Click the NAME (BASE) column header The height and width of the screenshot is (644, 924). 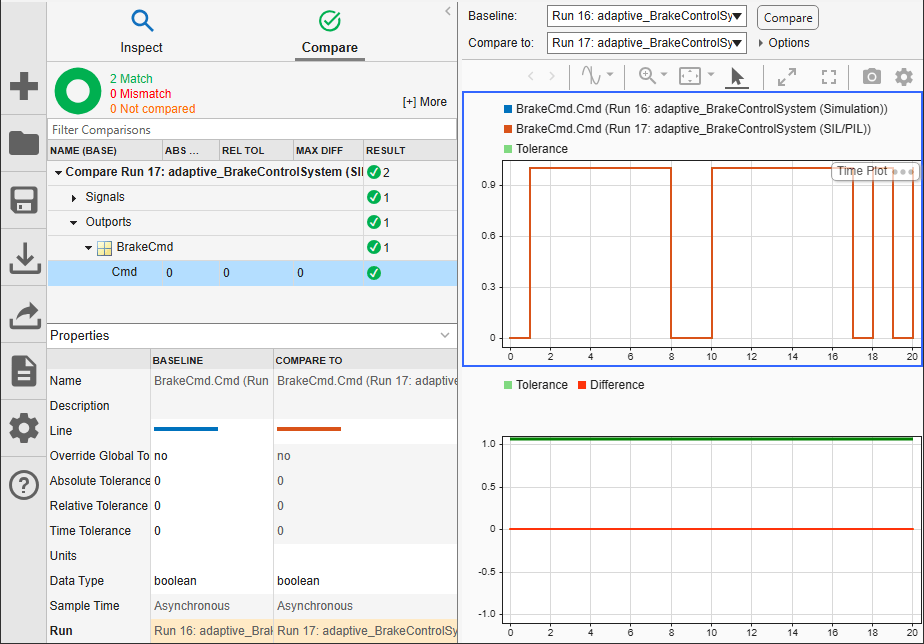[104, 150]
